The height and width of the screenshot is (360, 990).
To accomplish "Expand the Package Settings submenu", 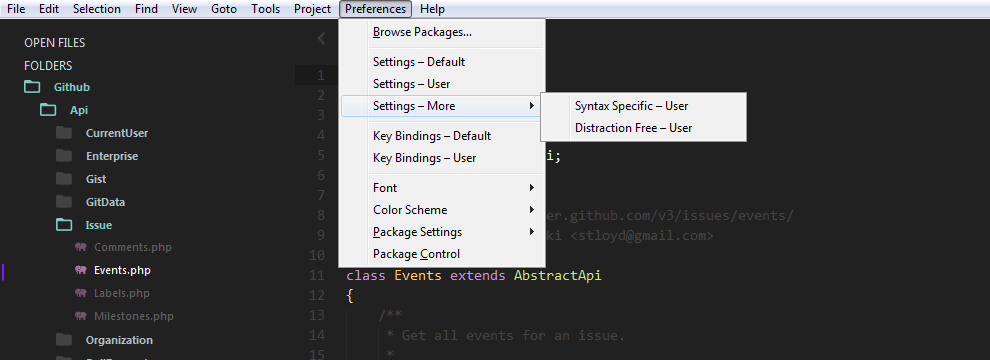I will (x=442, y=232).
